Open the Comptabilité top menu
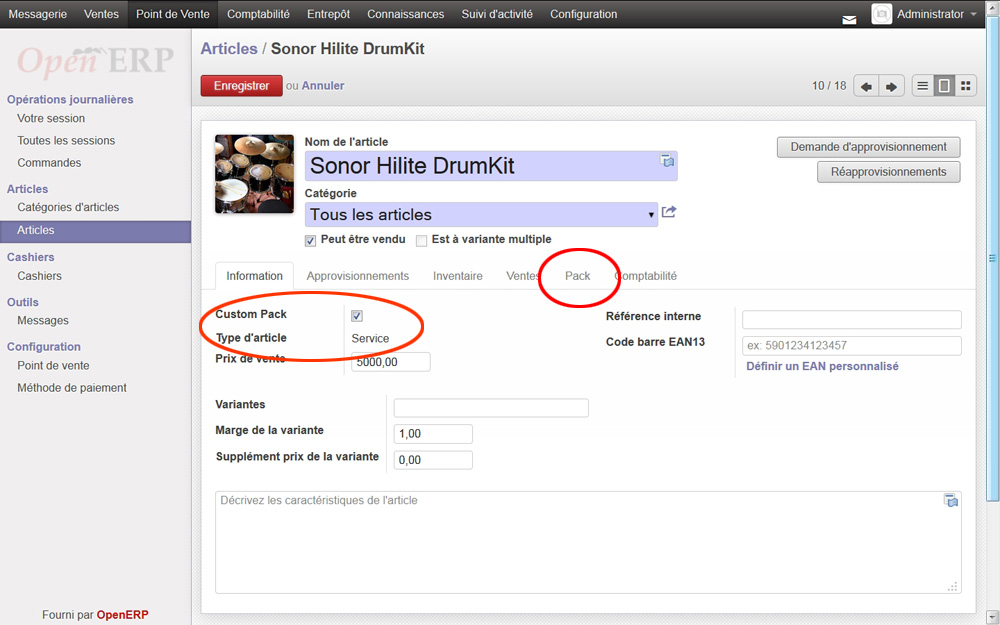Image resolution: width=1000 pixels, height=625 pixels. coord(258,14)
